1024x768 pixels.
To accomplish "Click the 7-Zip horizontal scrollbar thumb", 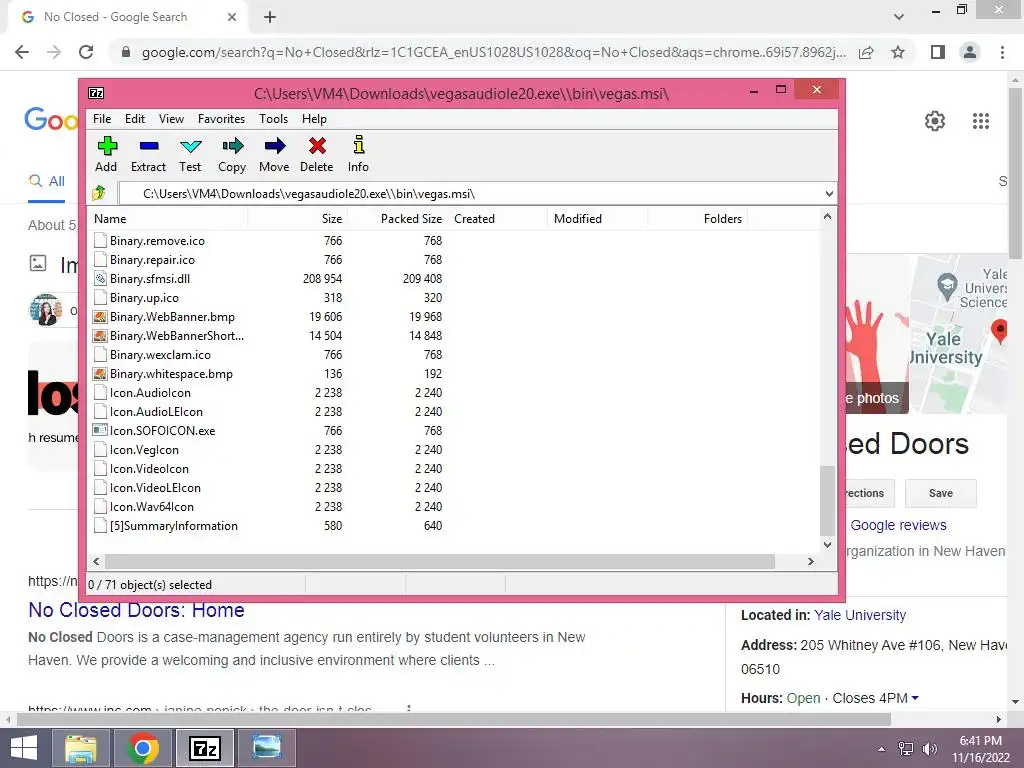I will (x=440, y=562).
